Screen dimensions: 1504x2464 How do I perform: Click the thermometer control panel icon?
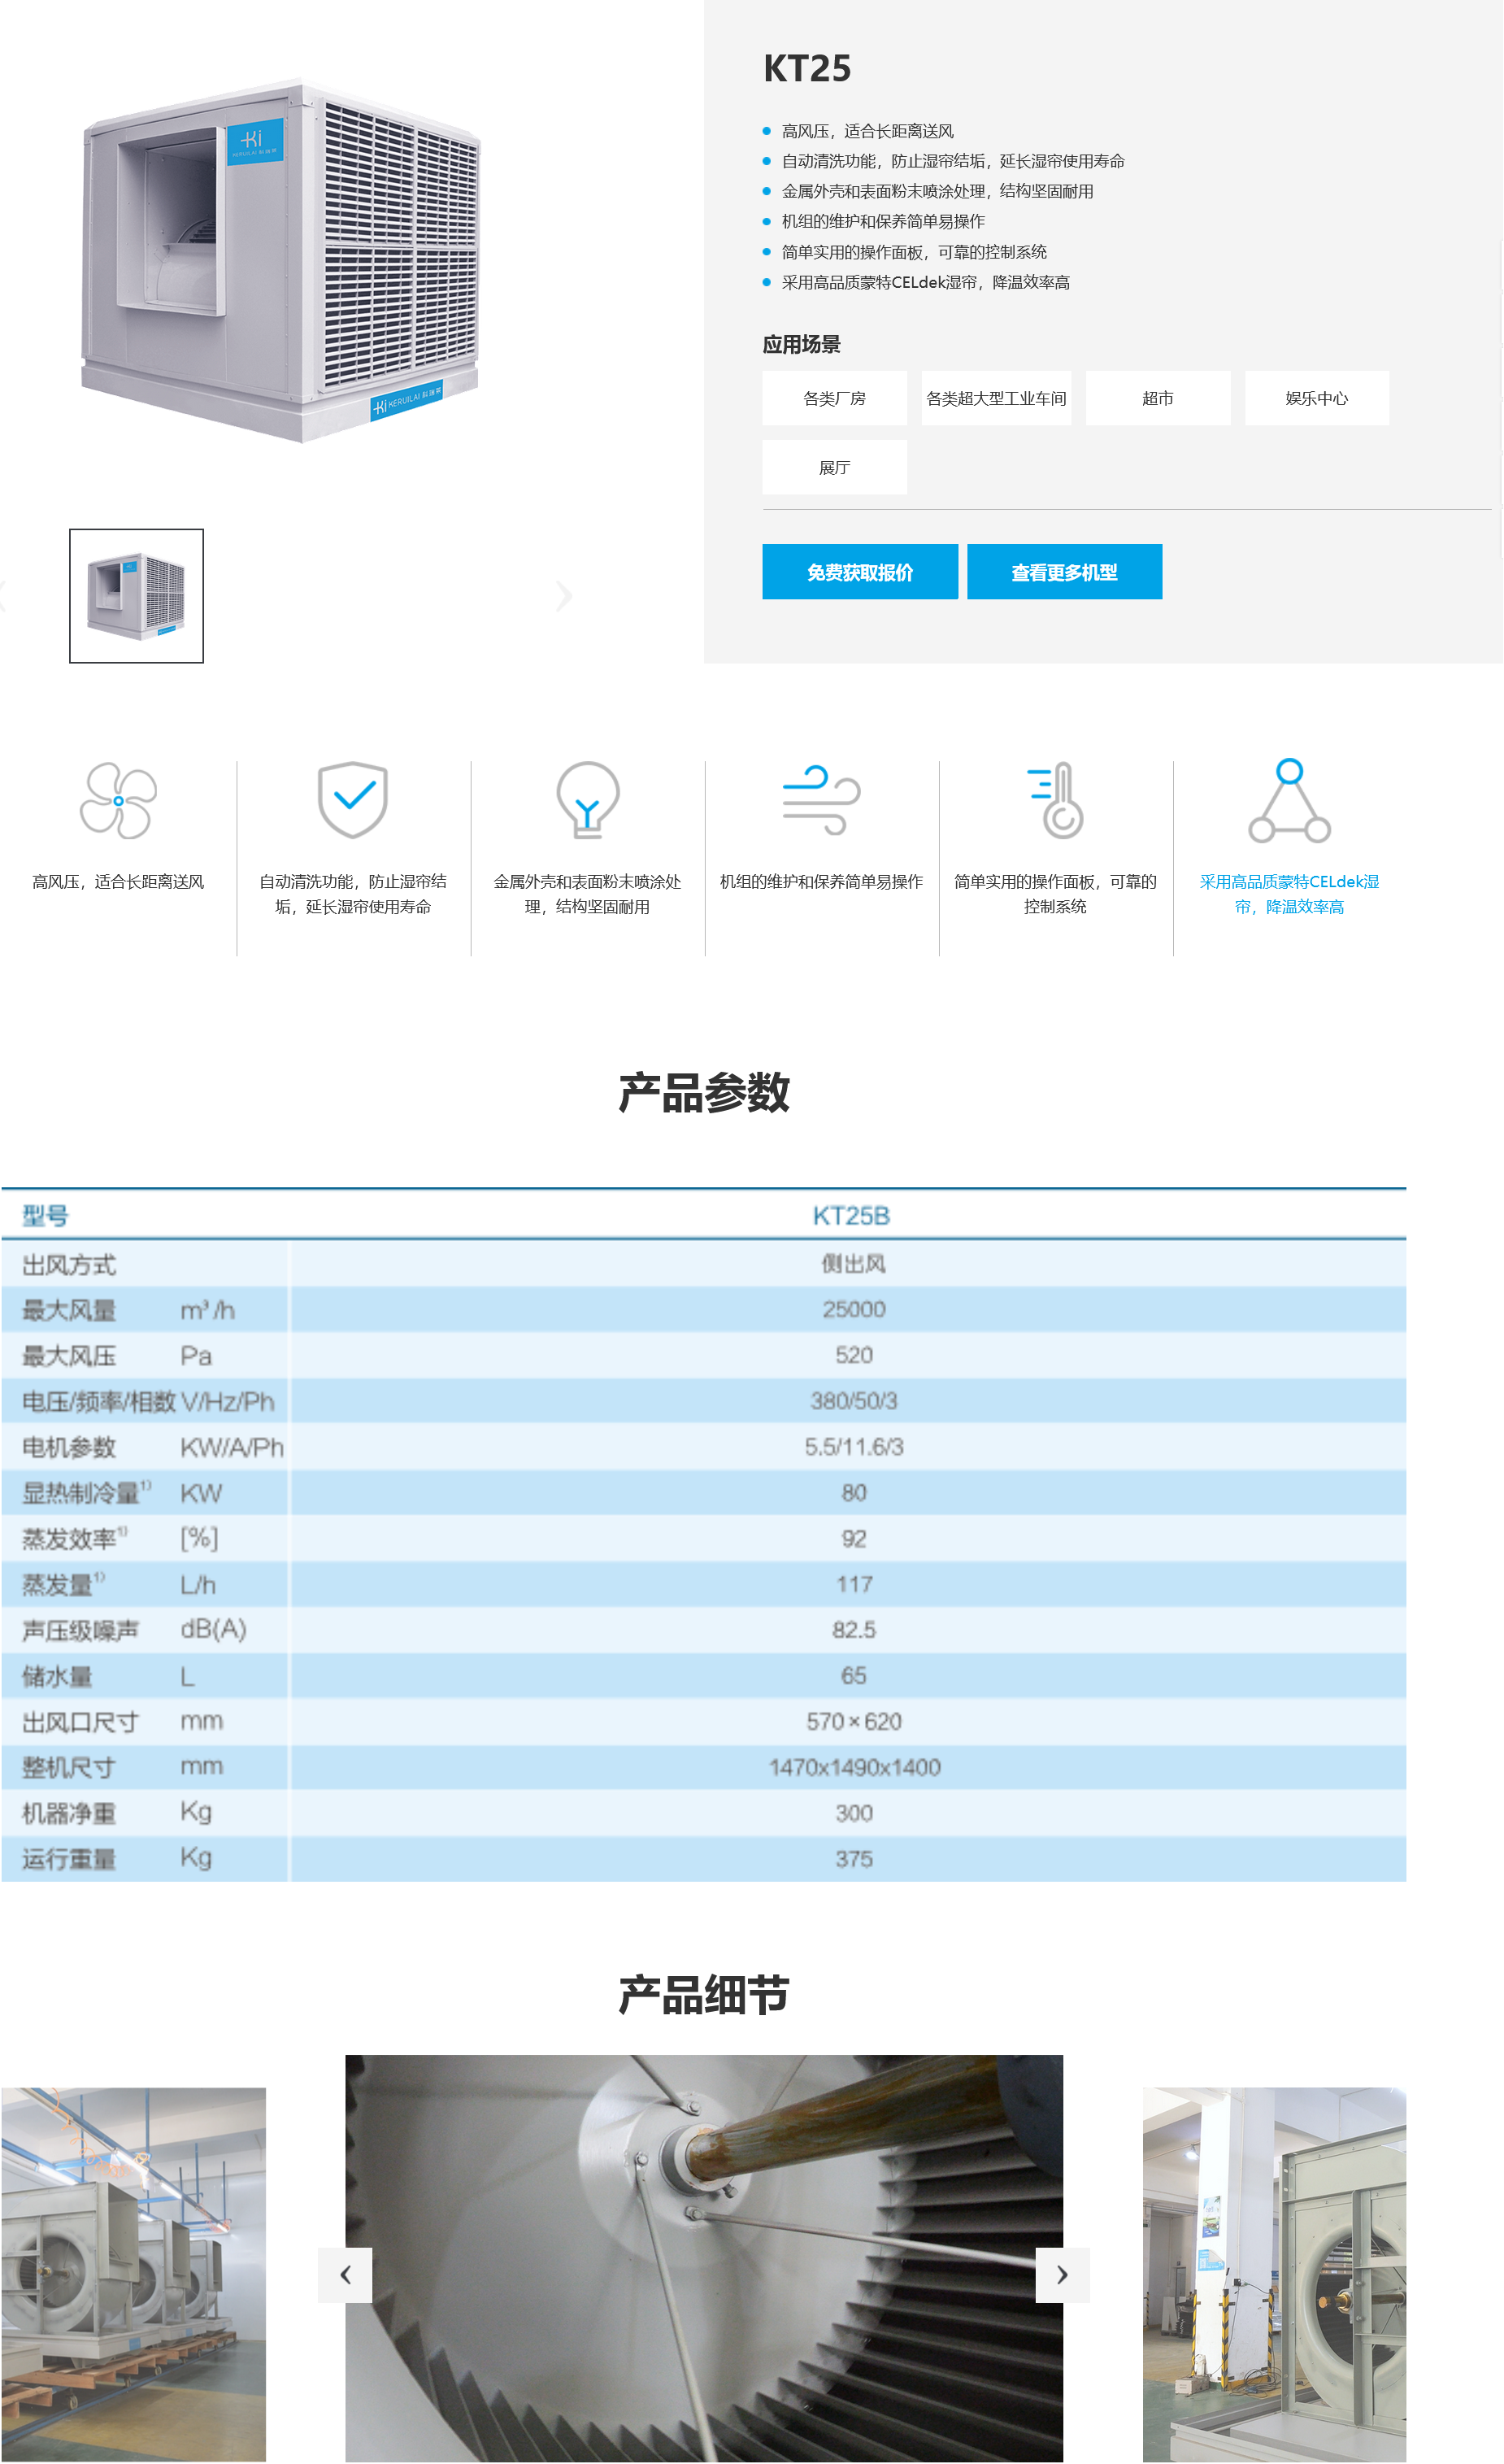tap(1056, 800)
